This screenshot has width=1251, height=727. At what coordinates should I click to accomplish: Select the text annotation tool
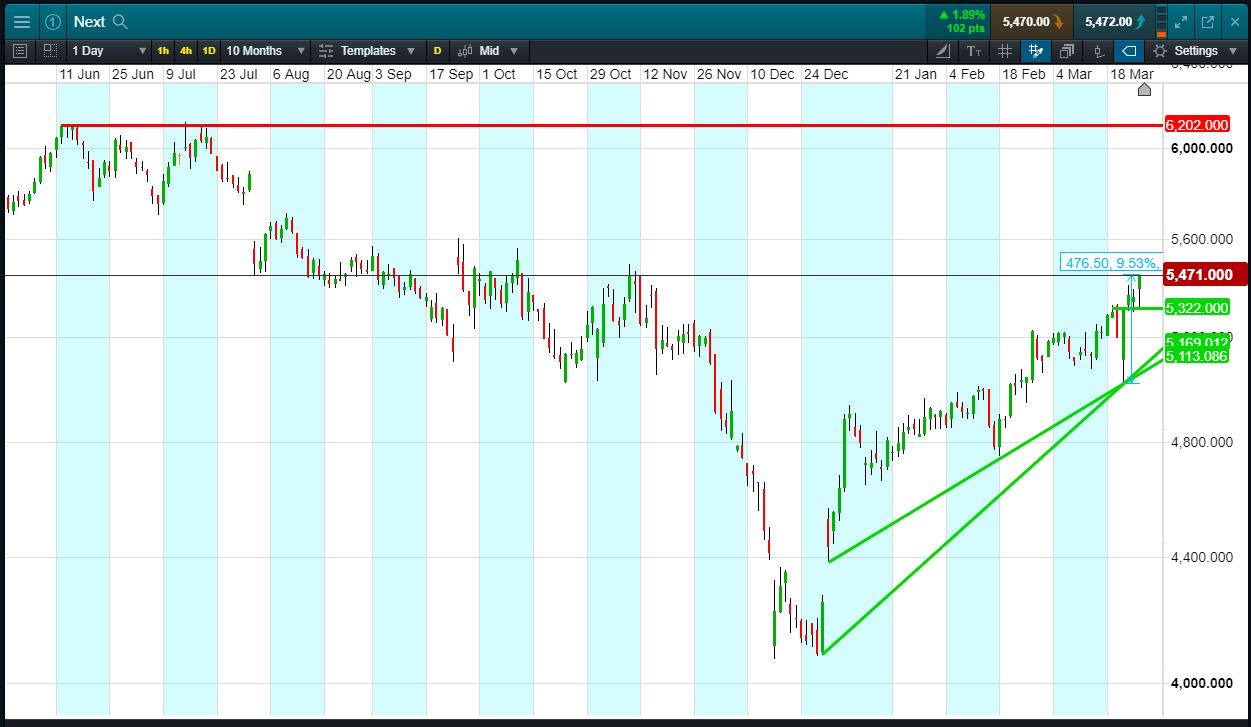(x=974, y=50)
